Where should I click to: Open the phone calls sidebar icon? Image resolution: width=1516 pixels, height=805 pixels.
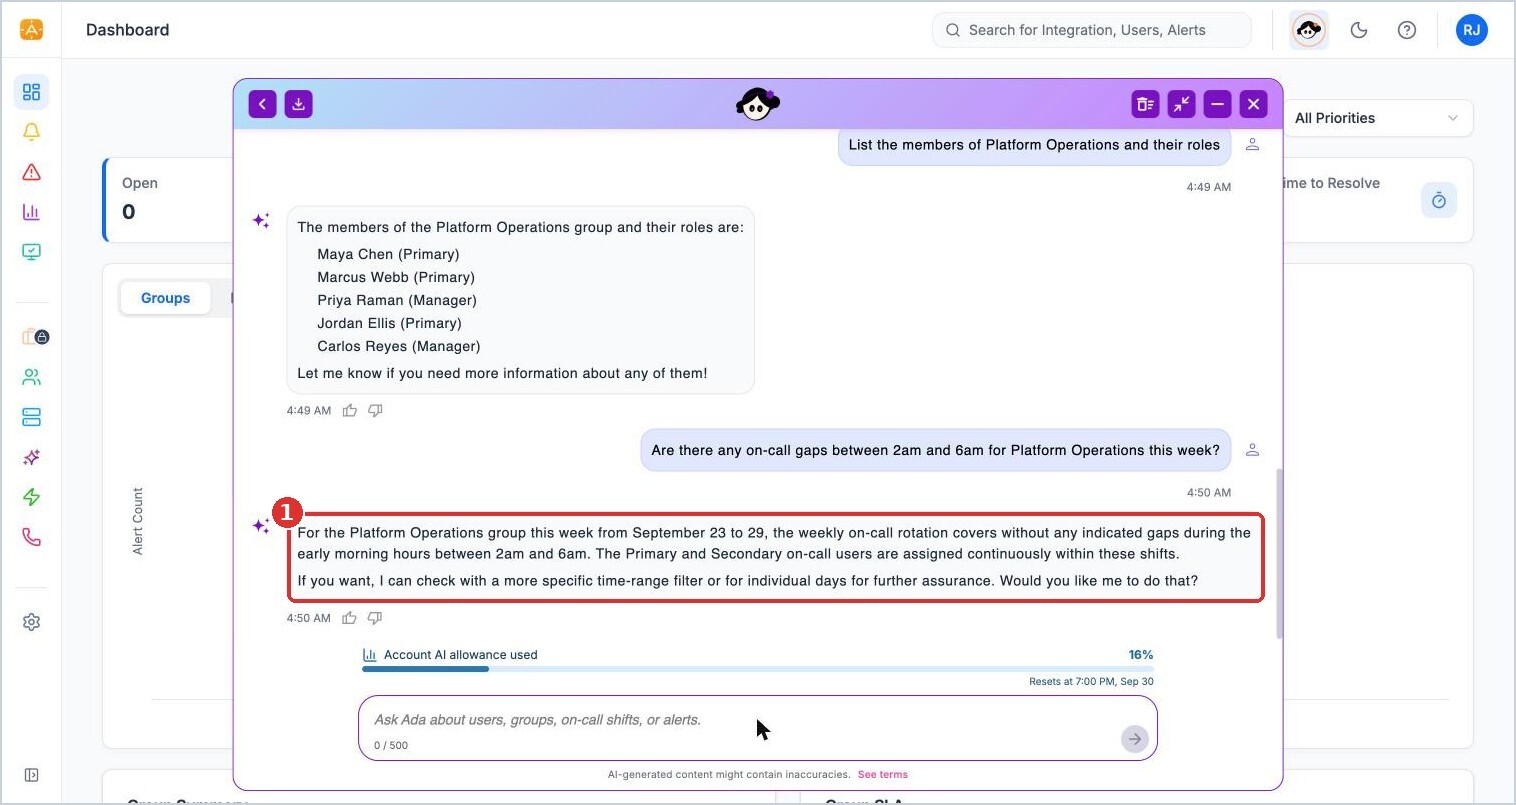[x=31, y=537]
